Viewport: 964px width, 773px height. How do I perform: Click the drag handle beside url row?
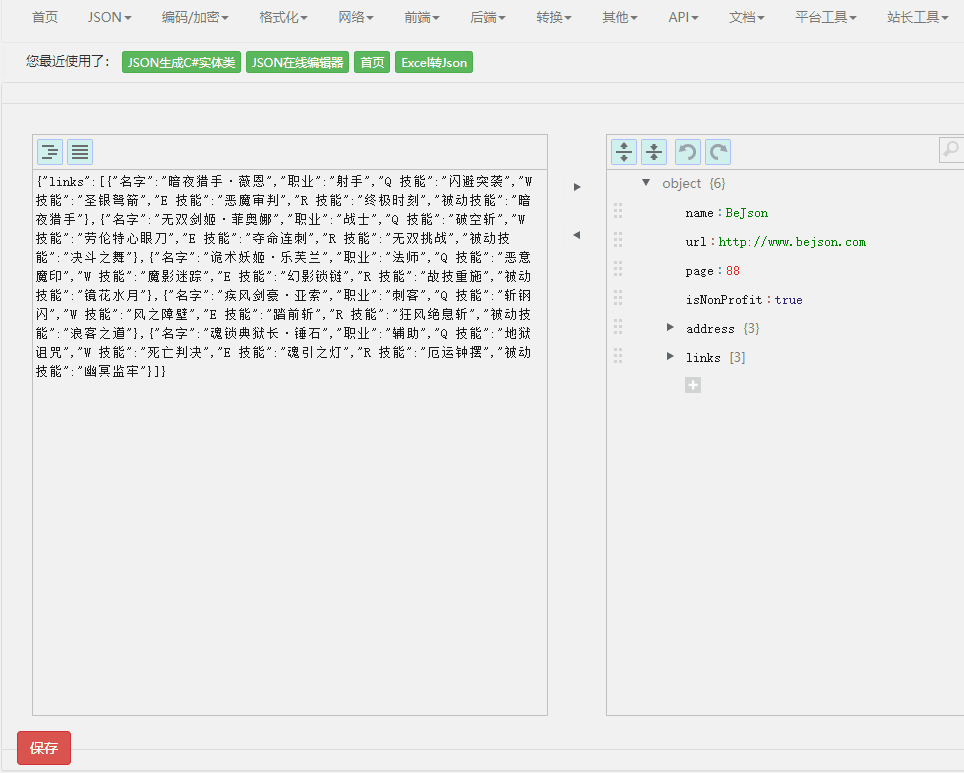point(618,240)
